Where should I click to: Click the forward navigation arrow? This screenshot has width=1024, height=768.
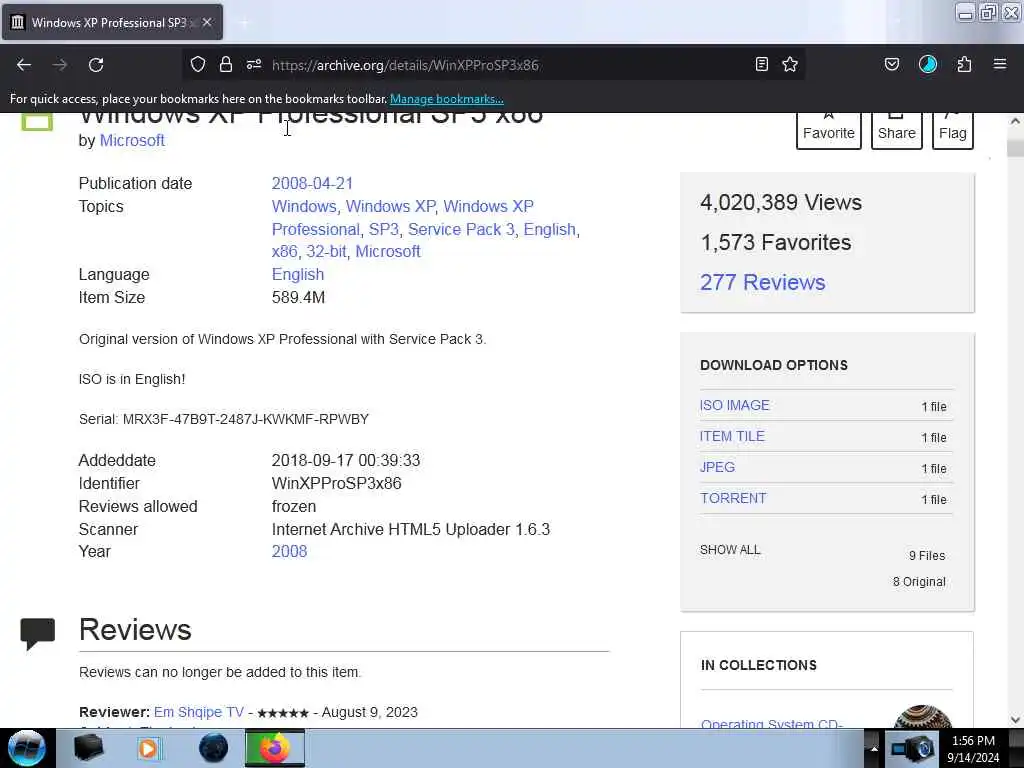tap(60, 65)
